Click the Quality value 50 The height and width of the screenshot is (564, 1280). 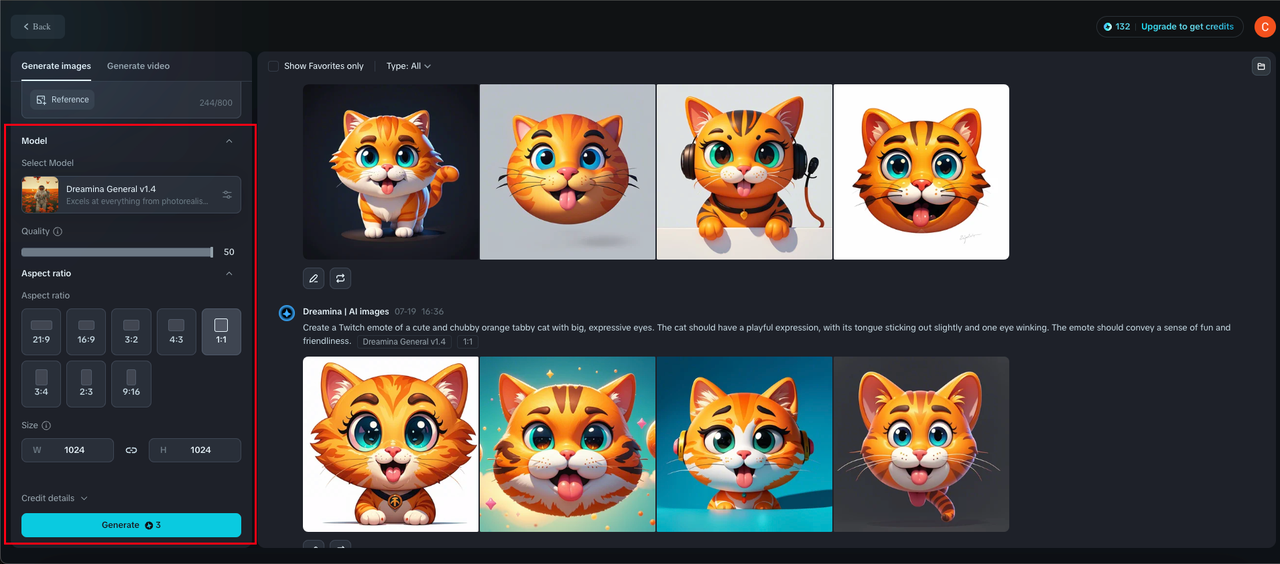(x=229, y=252)
